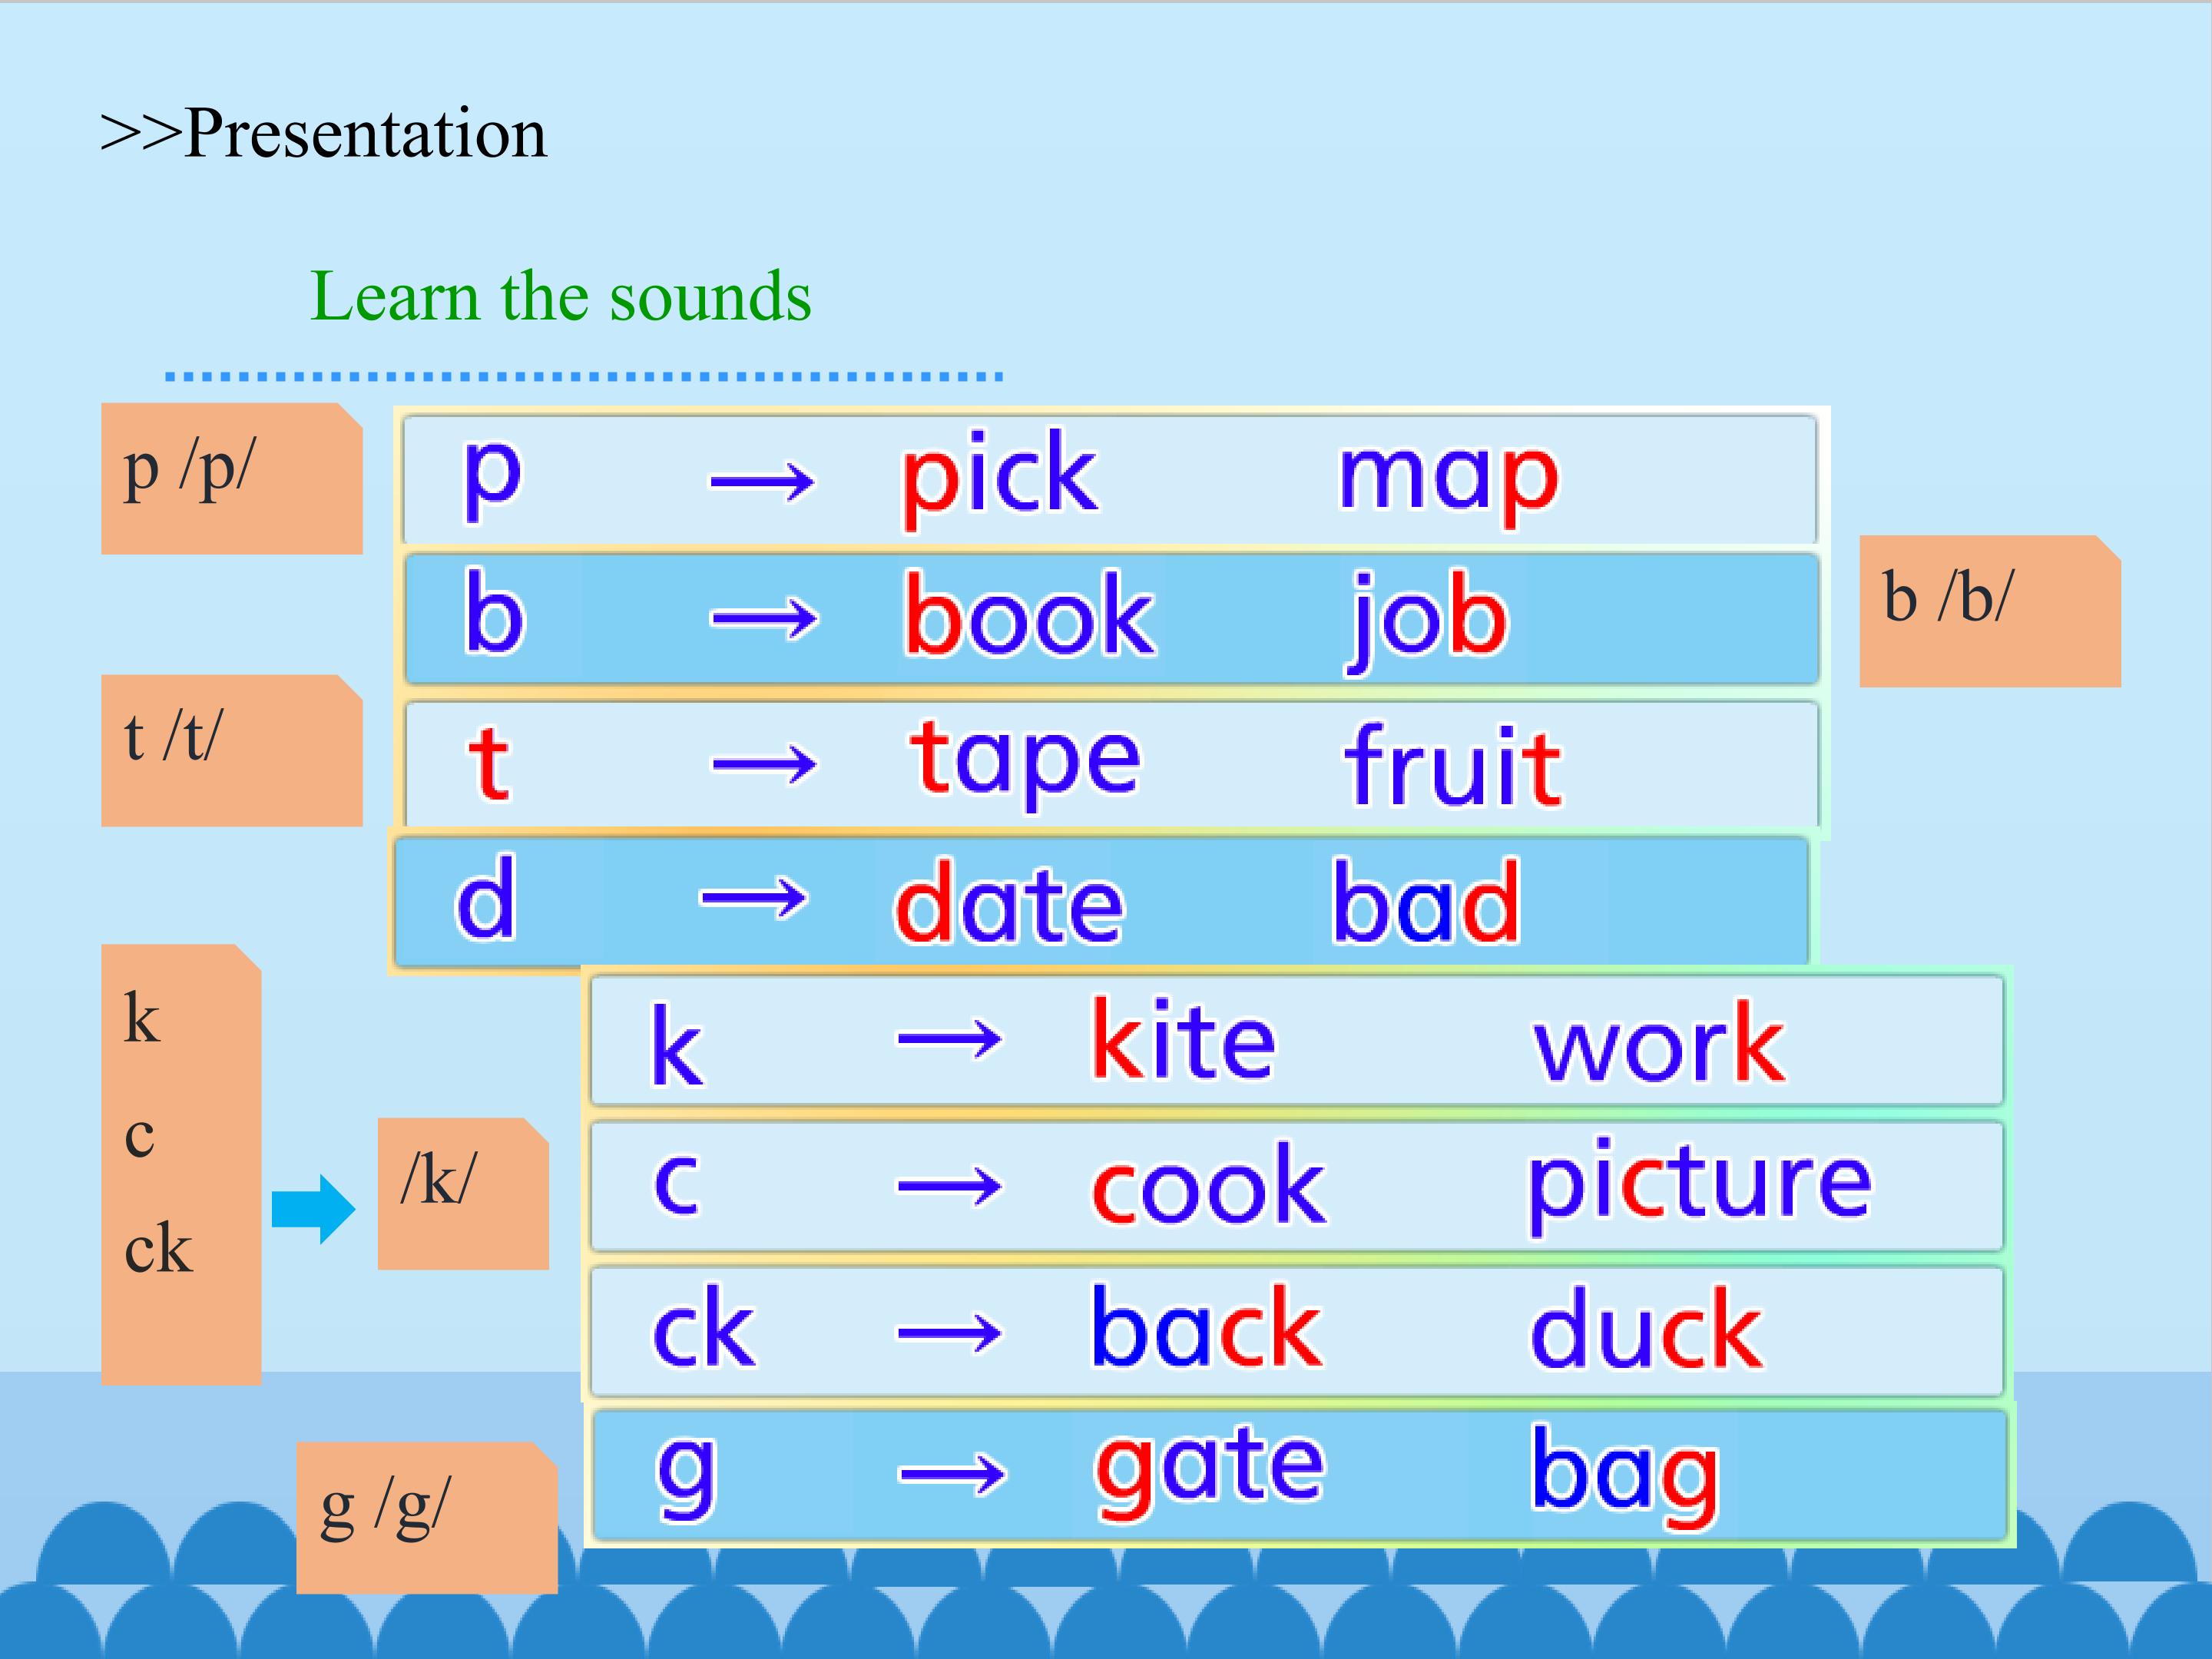Click the t /t/ sound card
Viewport: 2212px width, 1659px height.
[x=231, y=750]
